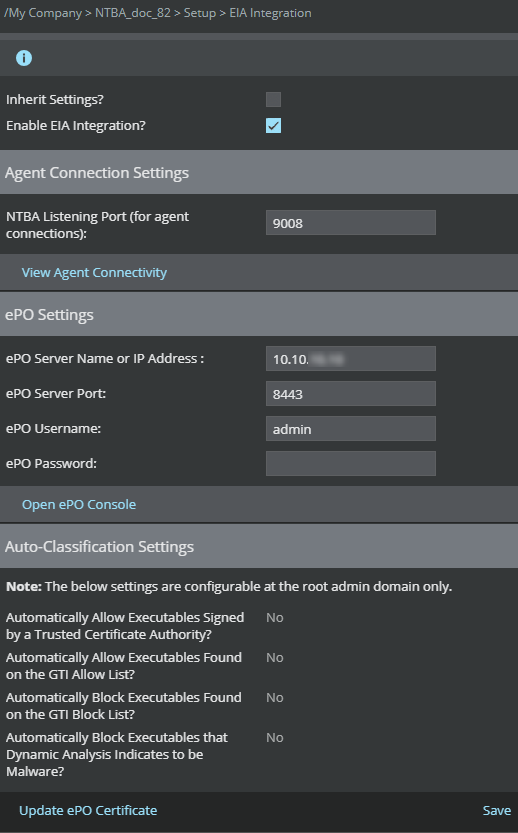
Task: Click the 'ePO Password:' label
Action: 52,464
